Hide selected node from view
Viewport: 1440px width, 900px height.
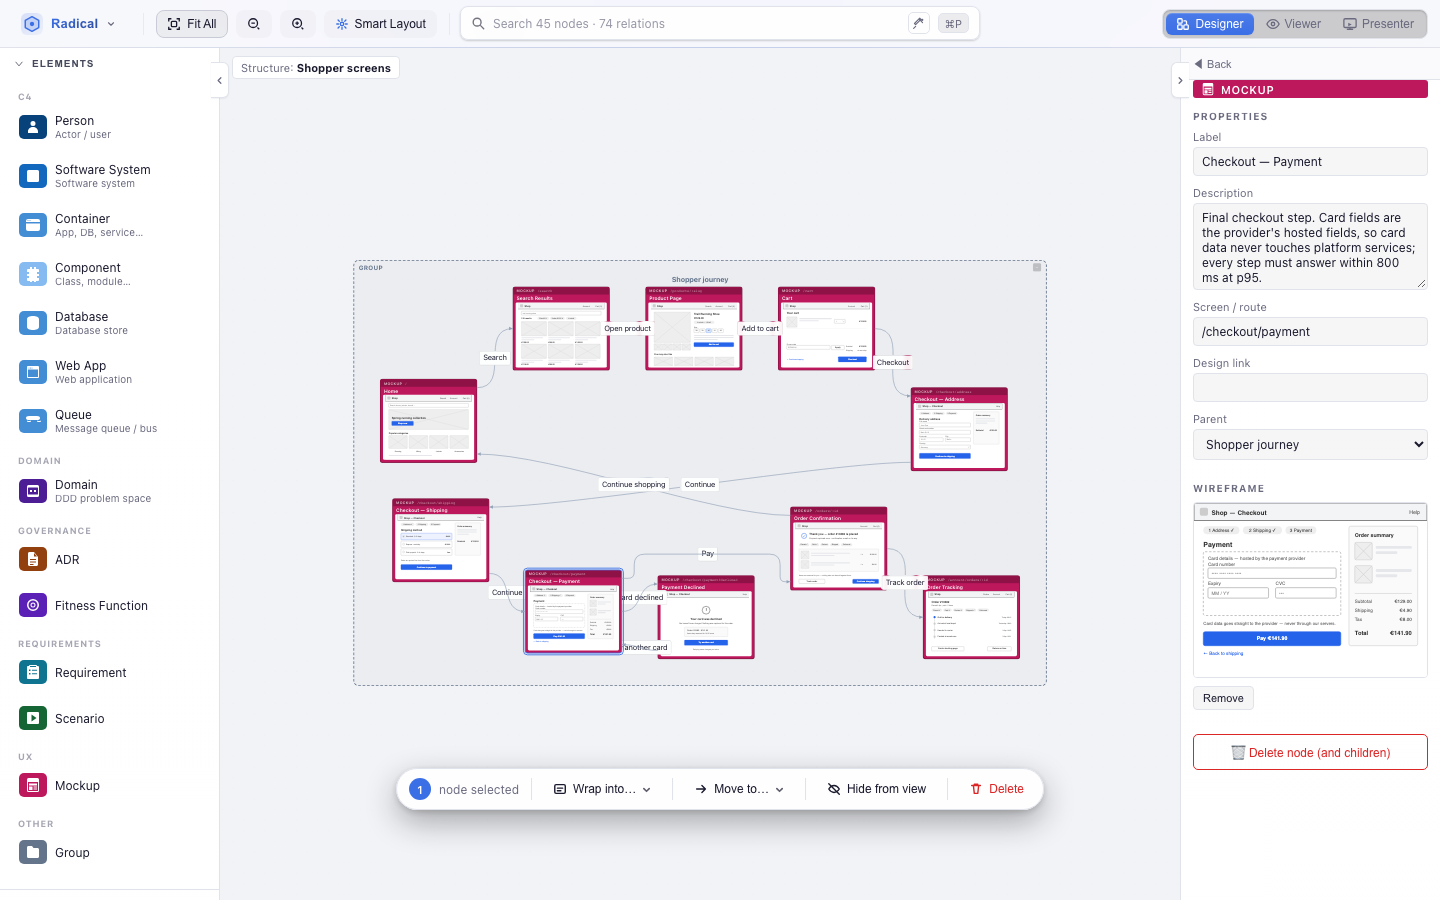pyautogui.click(x=877, y=789)
